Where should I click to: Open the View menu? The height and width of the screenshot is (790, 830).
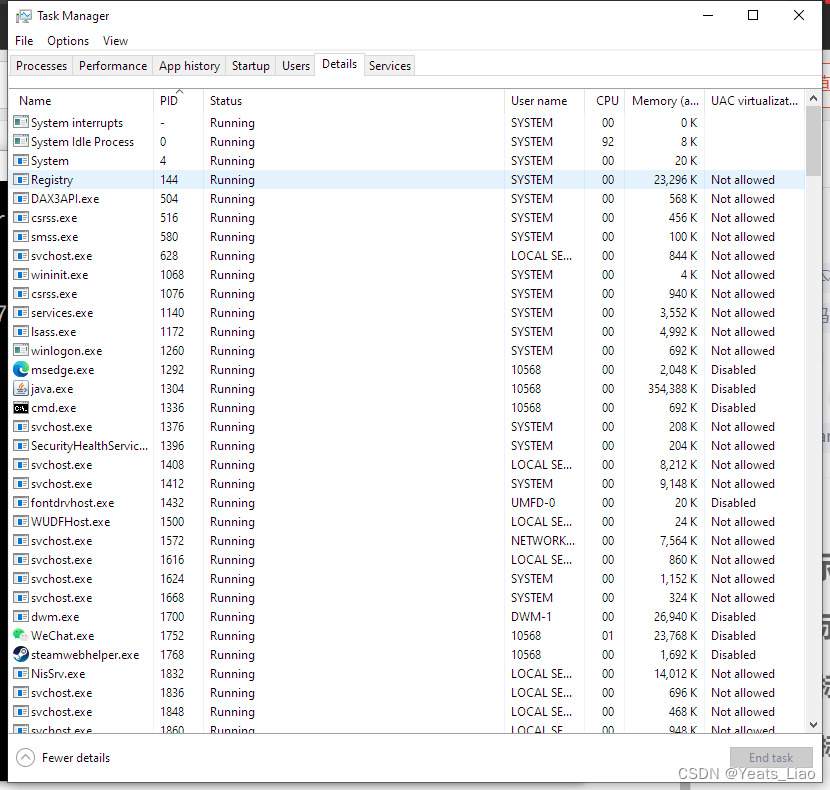click(115, 41)
